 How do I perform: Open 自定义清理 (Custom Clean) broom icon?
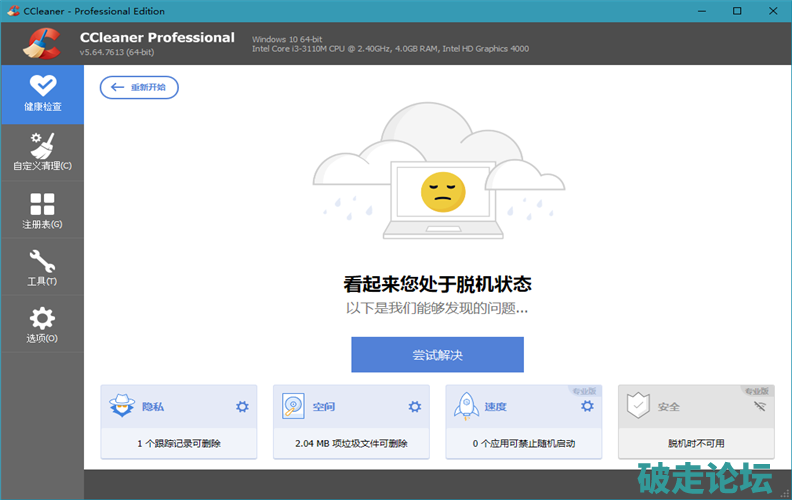click(x=42, y=145)
